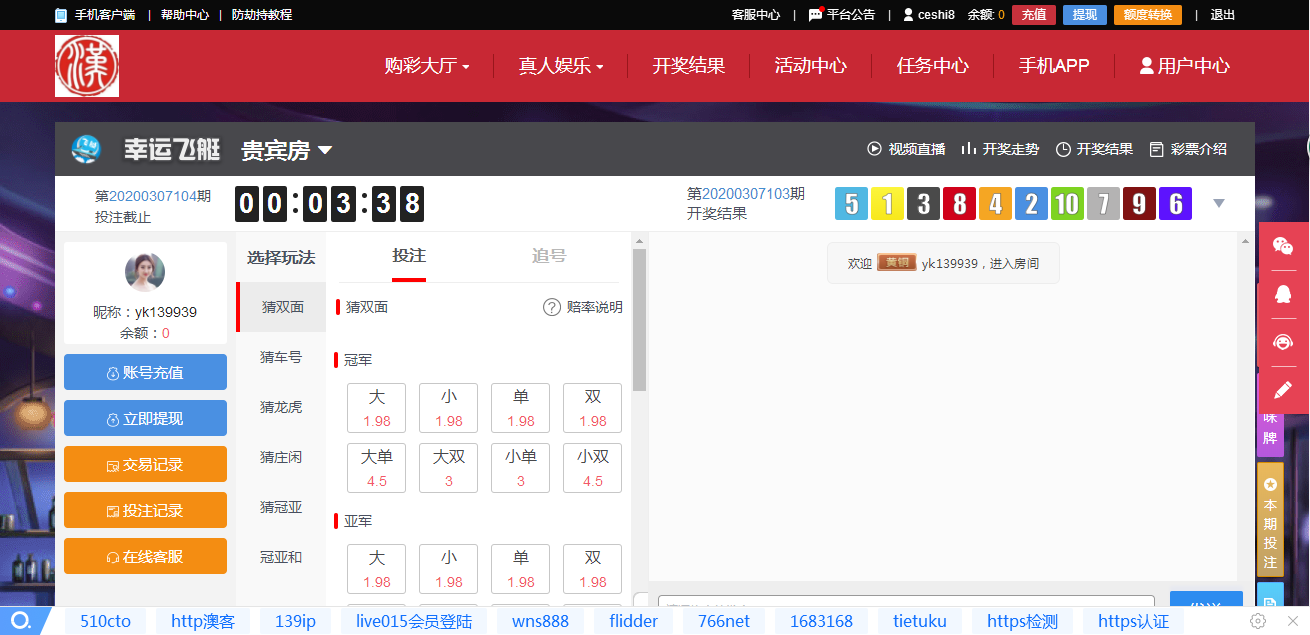Toggle the 冠军 小单 bet option
This screenshot has width=1310, height=635.
[x=521, y=468]
